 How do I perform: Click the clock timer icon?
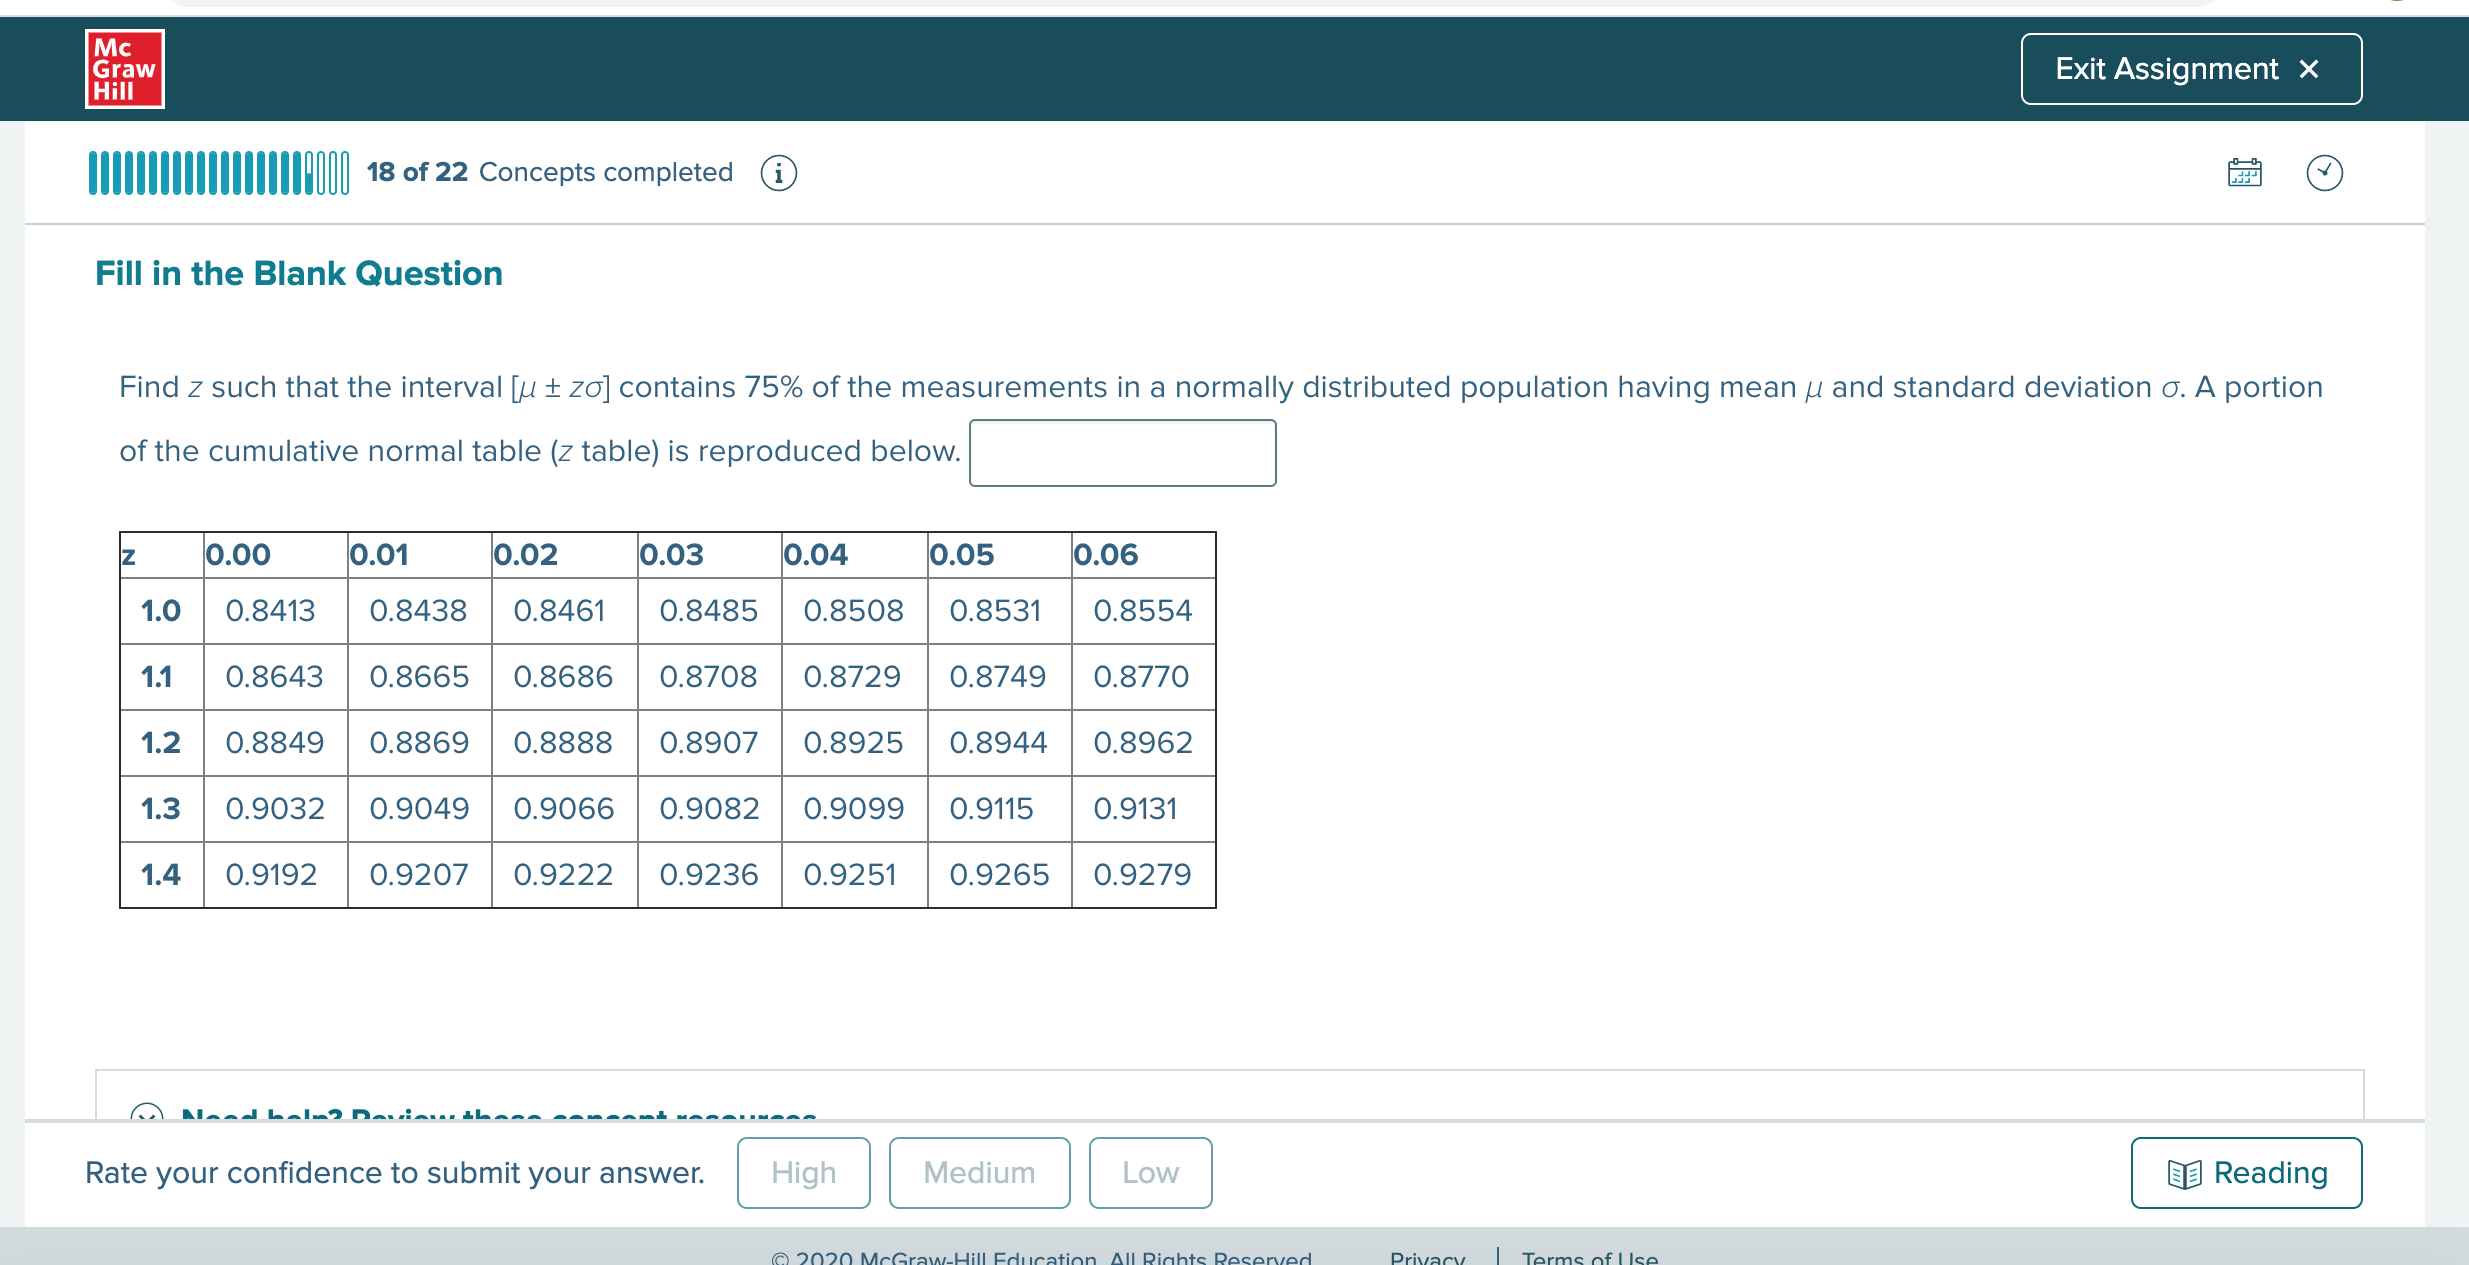click(x=2324, y=173)
